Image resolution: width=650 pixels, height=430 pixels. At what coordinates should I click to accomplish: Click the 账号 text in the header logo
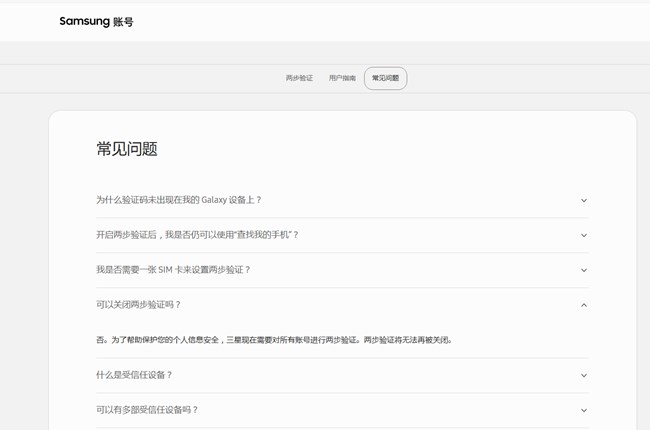coord(123,21)
